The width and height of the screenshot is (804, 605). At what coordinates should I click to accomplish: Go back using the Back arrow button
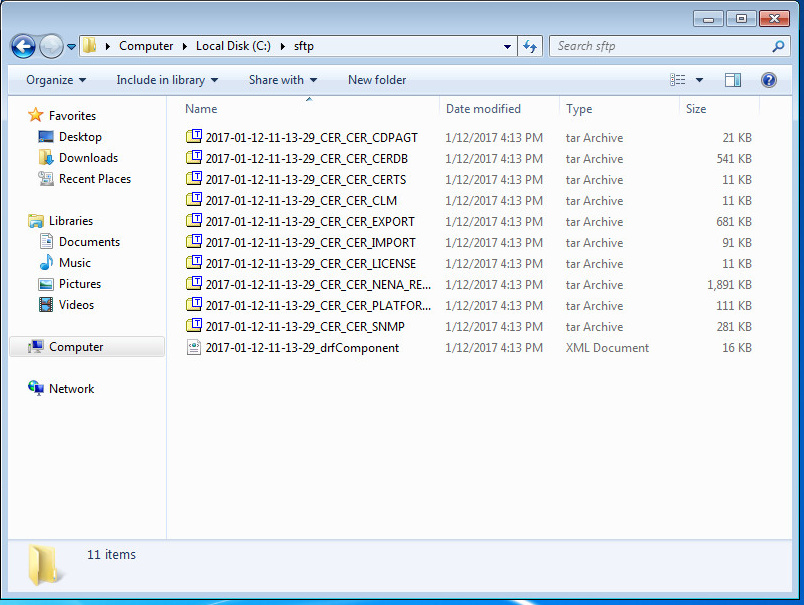point(23,47)
